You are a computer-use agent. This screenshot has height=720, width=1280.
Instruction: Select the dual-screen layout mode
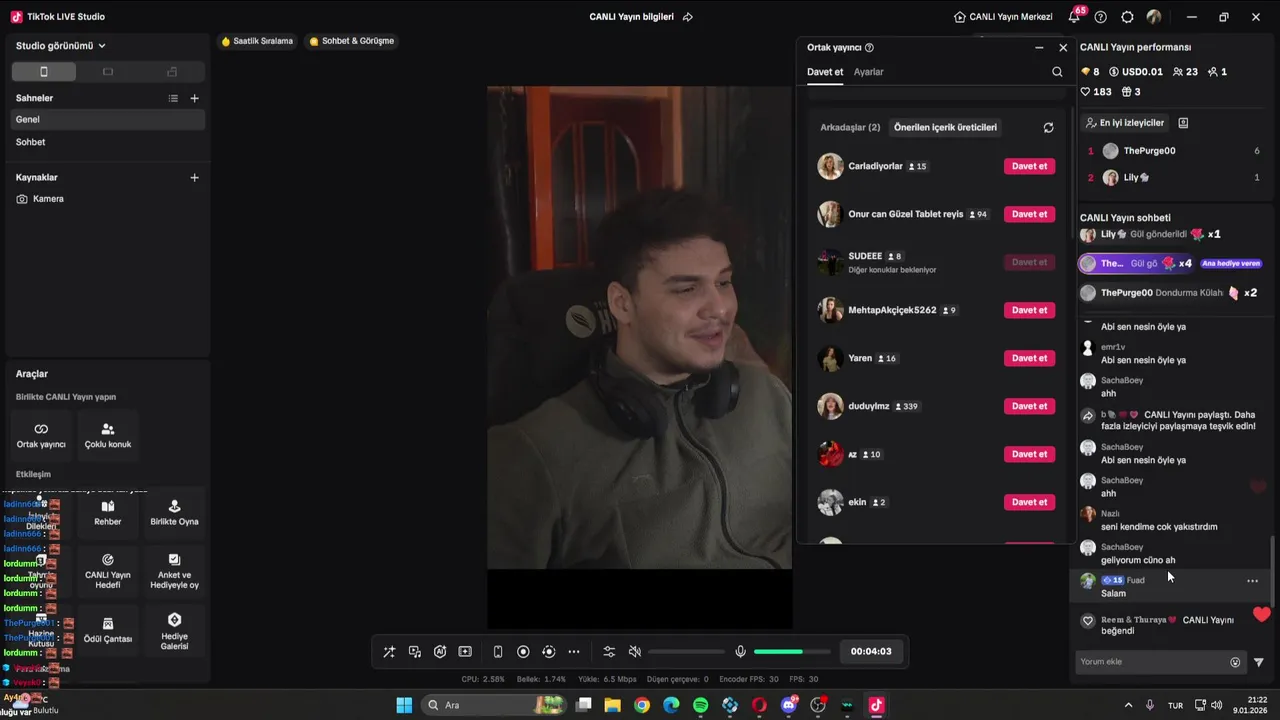click(172, 72)
